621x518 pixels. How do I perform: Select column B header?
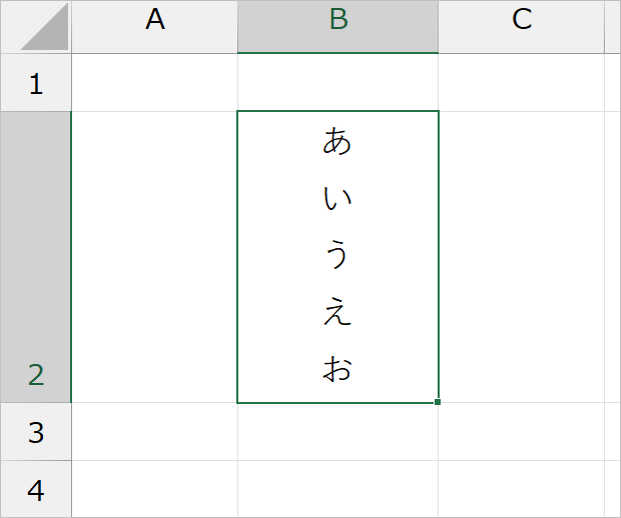pos(338,27)
